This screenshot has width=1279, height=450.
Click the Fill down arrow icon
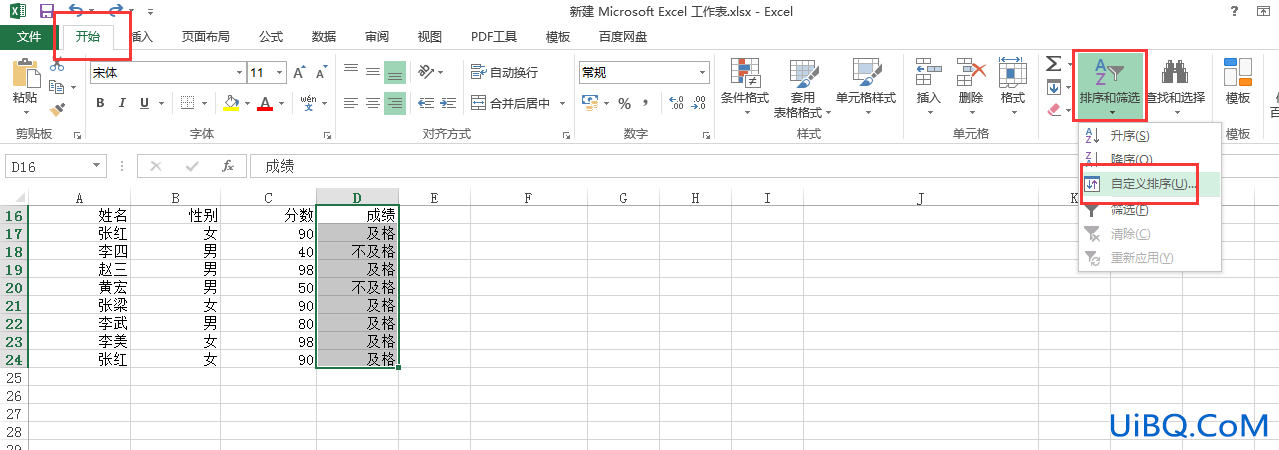[x=1054, y=88]
